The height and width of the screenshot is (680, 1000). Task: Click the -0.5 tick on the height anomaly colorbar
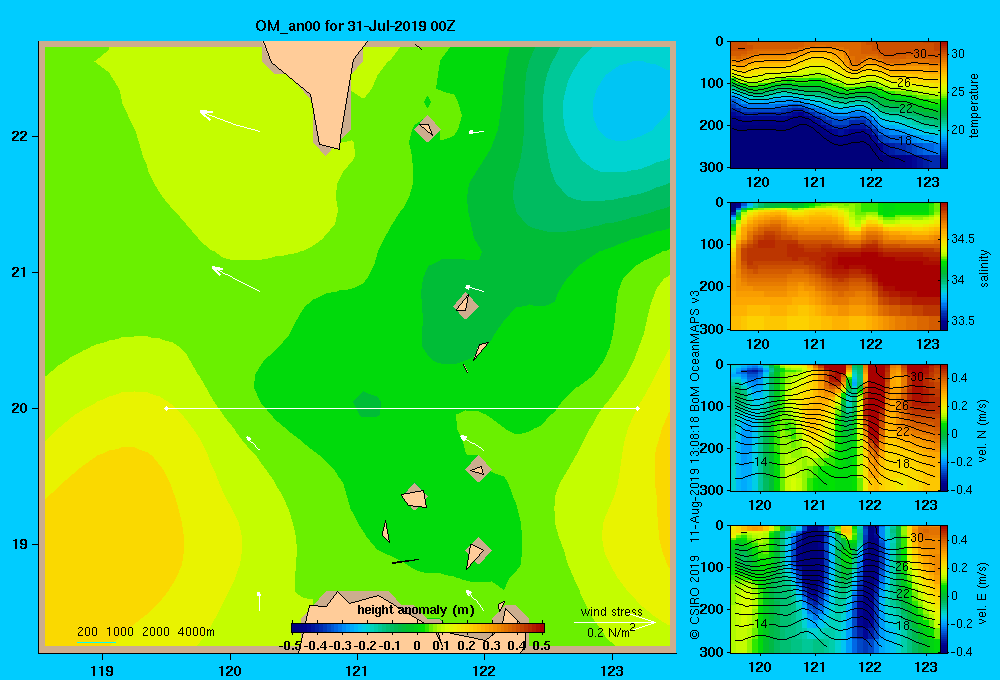click(290, 646)
